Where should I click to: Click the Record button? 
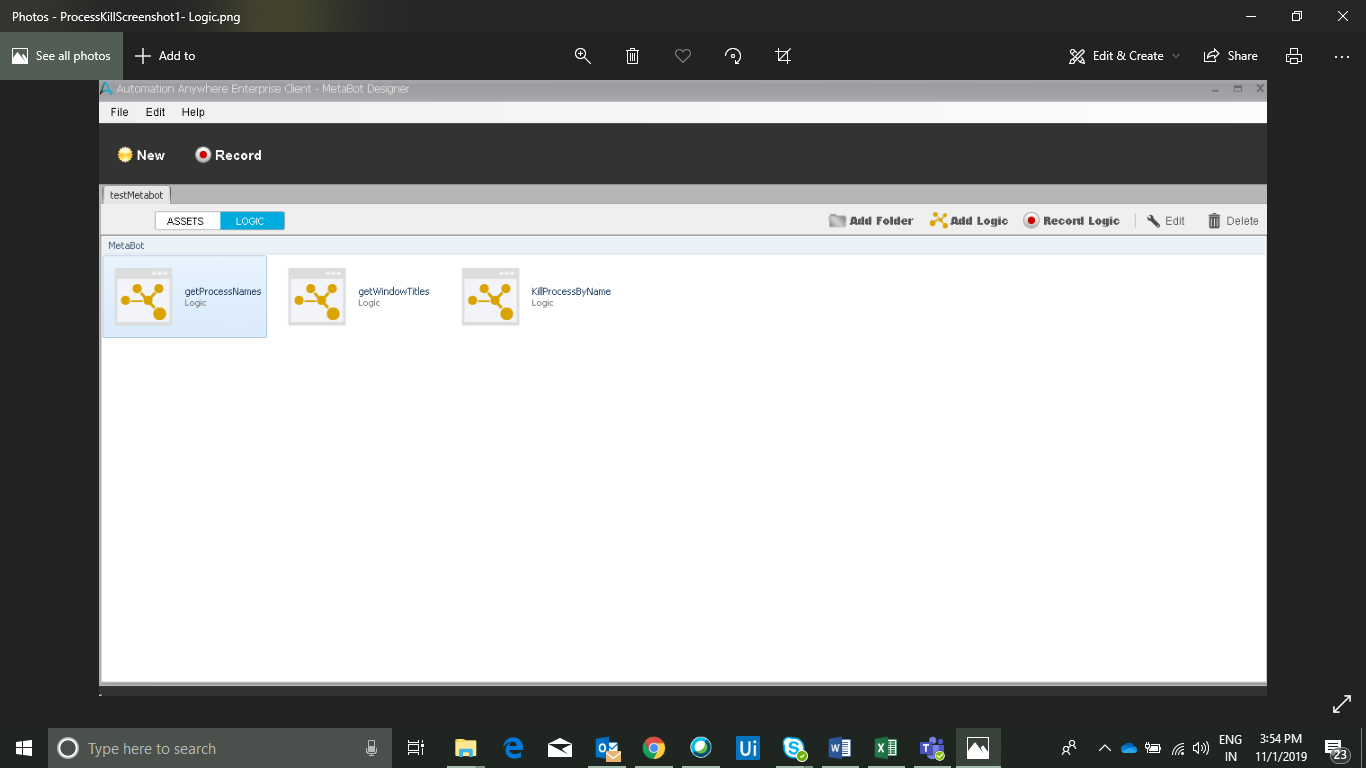pyautogui.click(x=228, y=155)
